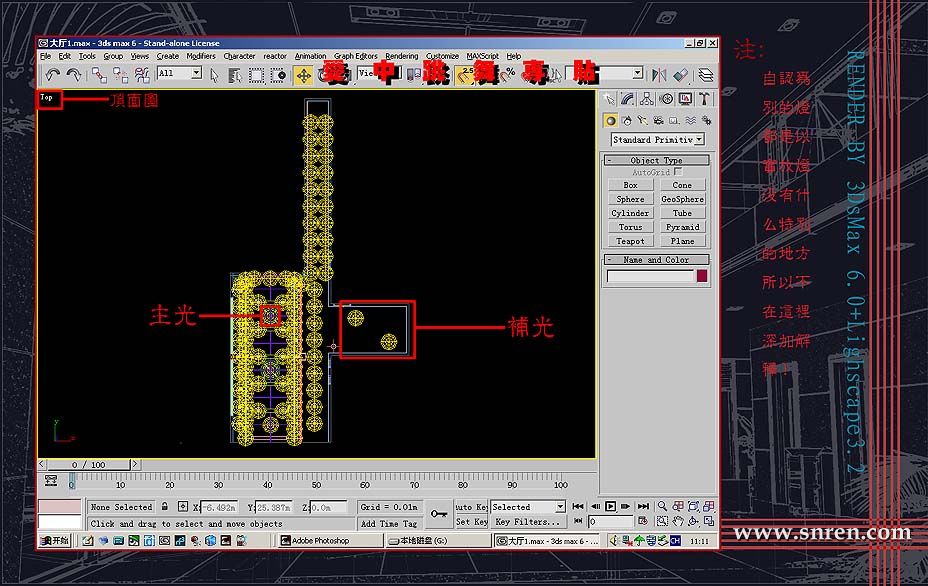Choose the Bind to Space Warp tool
Image resolution: width=928 pixels, height=586 pixels.
142,75
